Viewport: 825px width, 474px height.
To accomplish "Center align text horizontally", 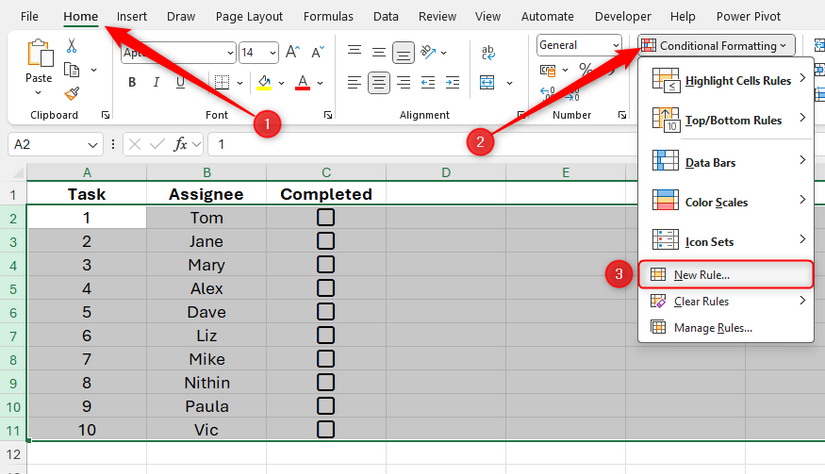I will pos(379,83).
